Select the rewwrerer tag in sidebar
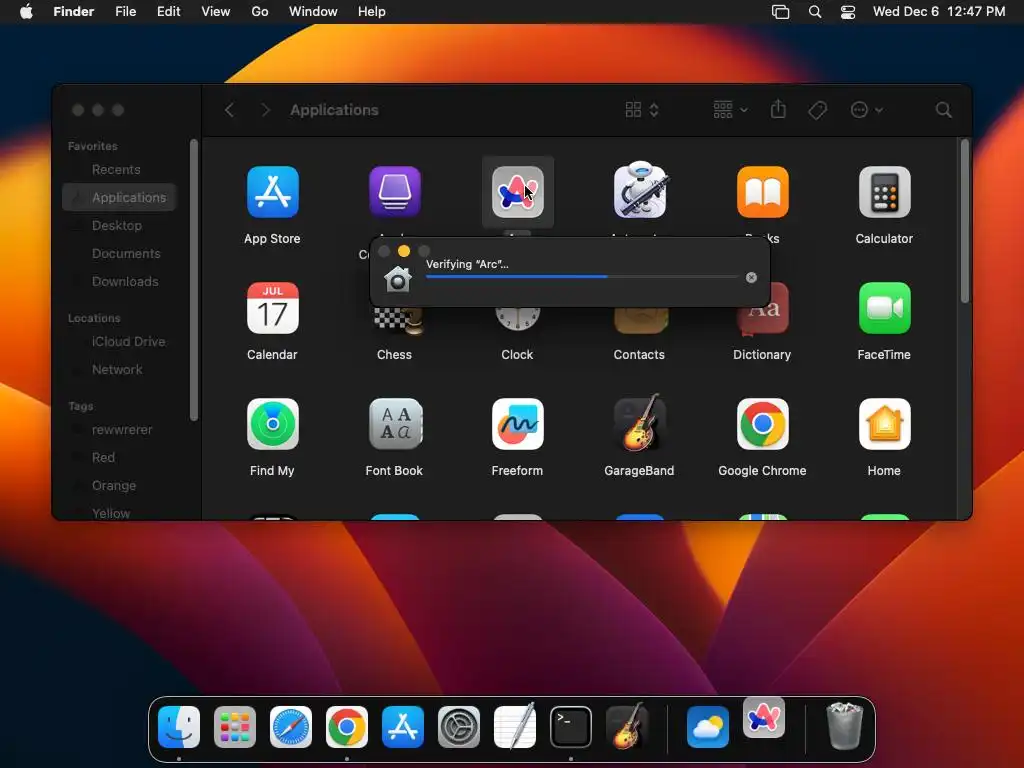This screenshot has height=768, width=1024. pos(119,430)
